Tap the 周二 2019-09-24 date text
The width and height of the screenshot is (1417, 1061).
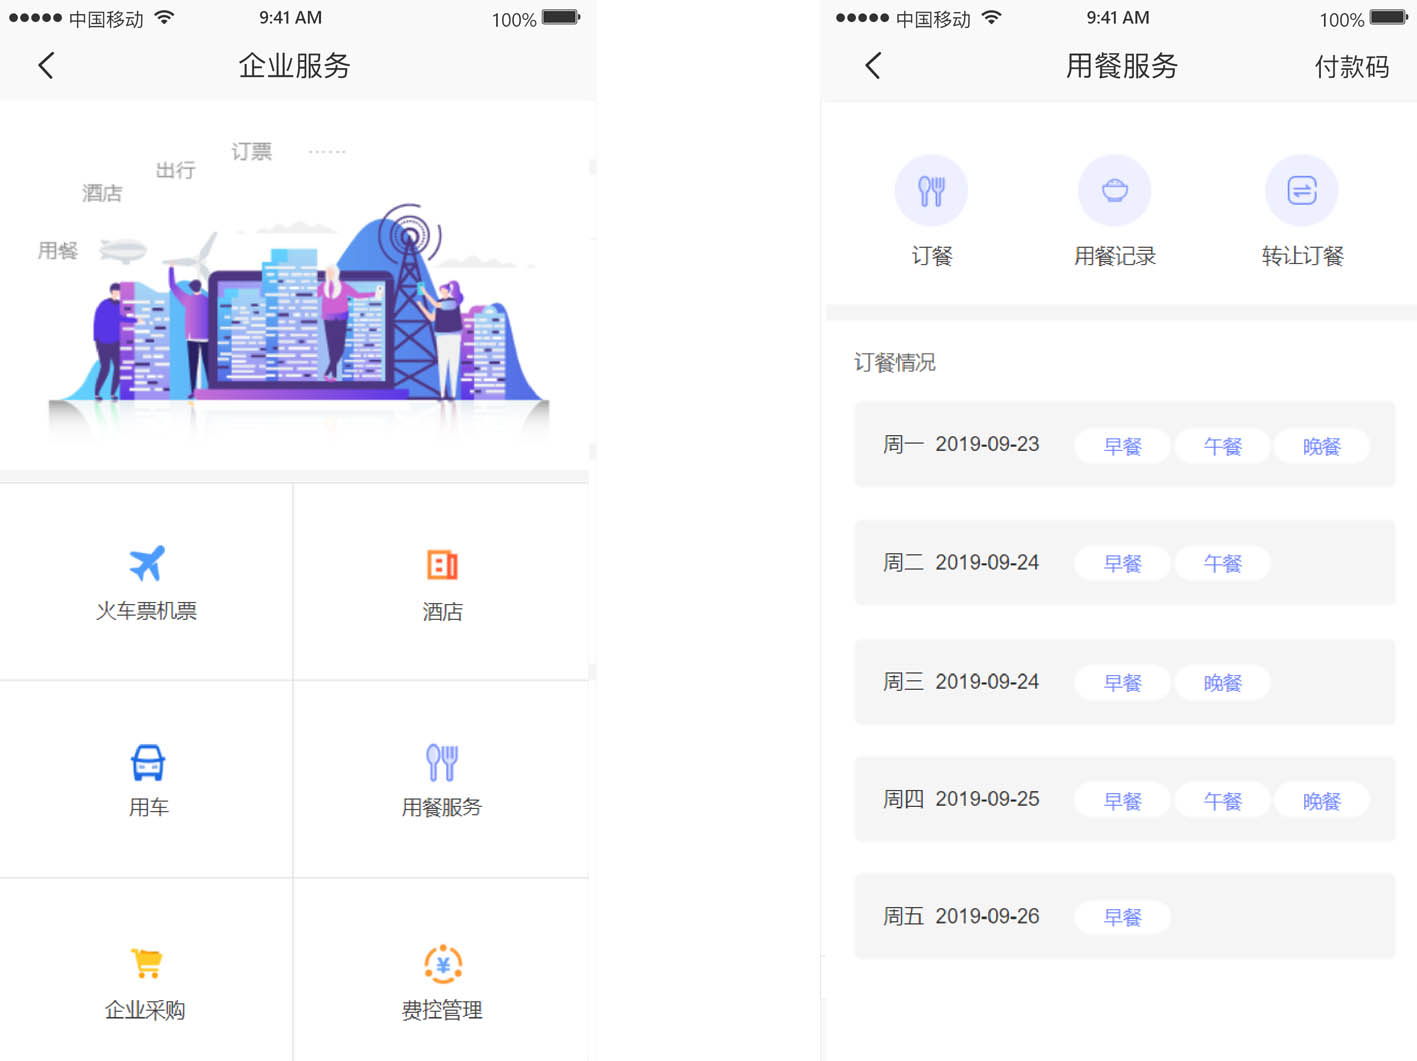click(x=961, y=562)
